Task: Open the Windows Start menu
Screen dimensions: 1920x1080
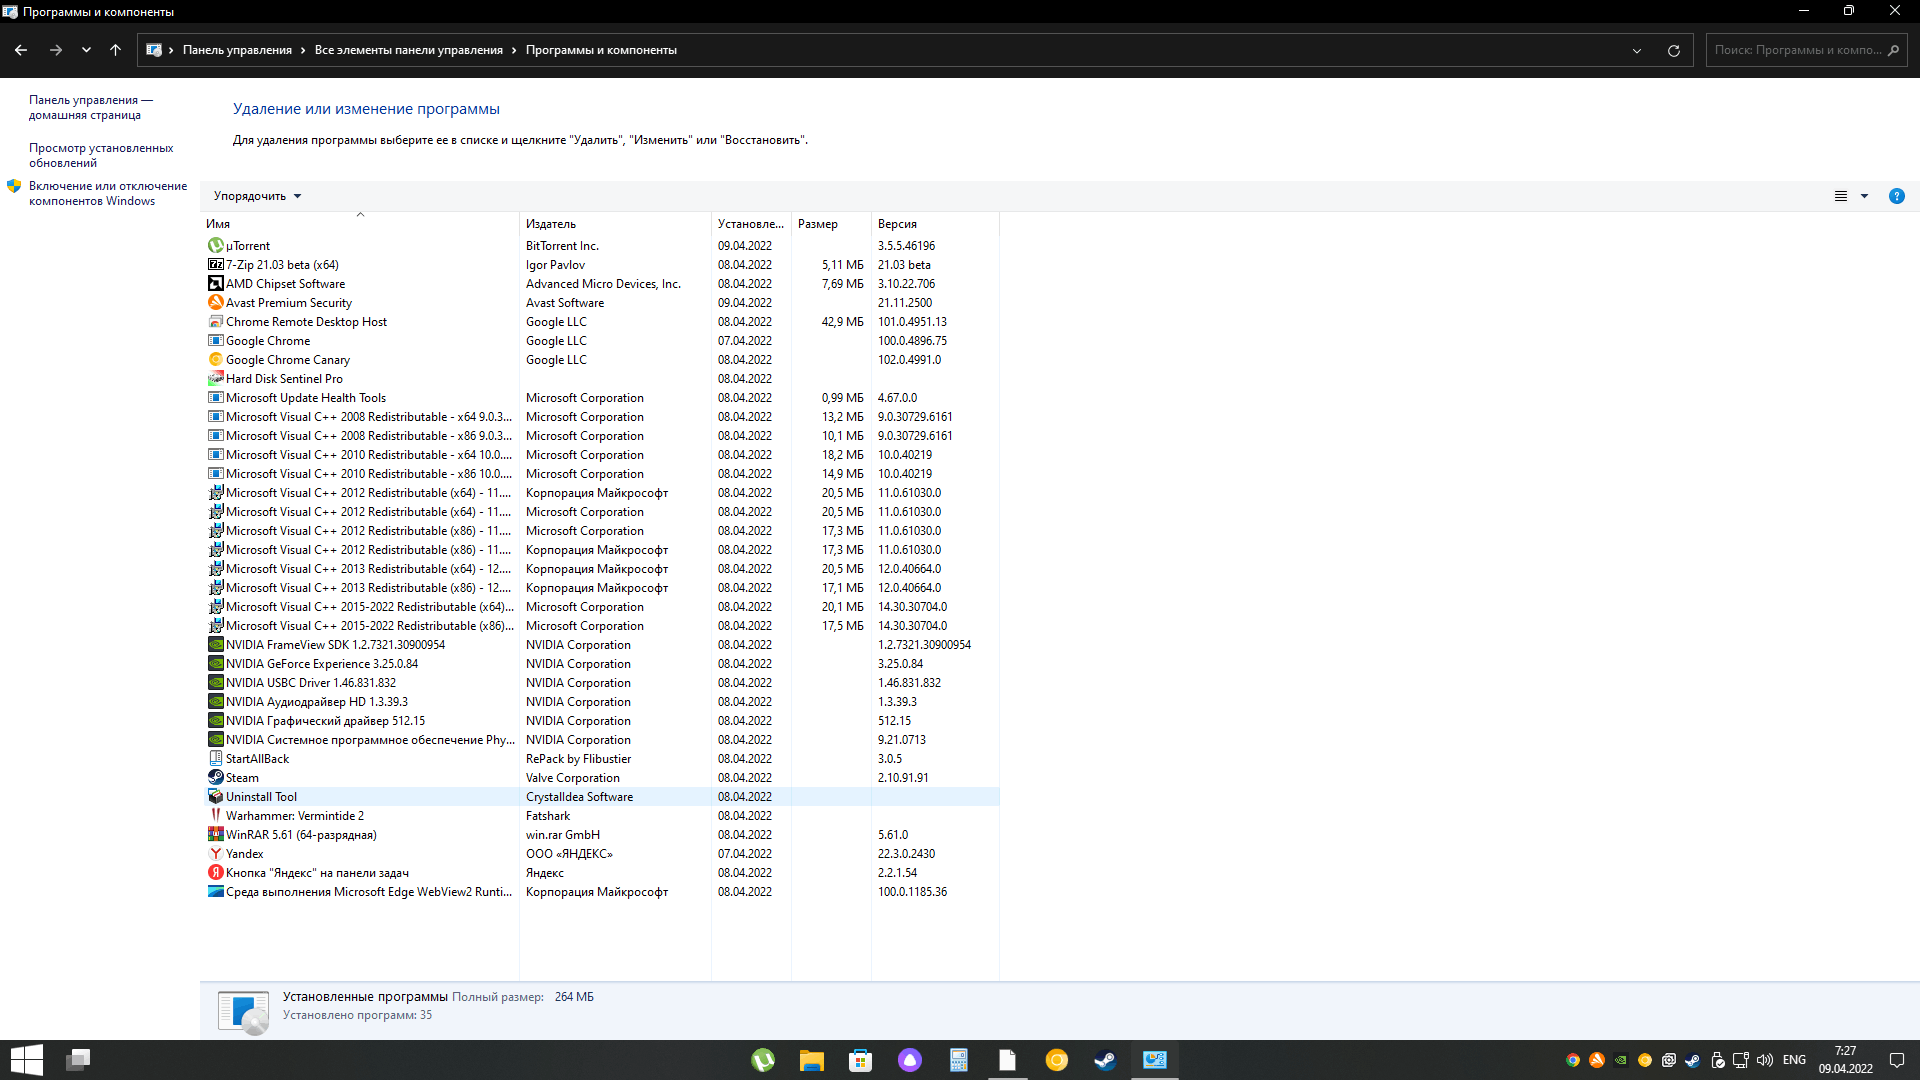Action: pyautogui.click(x=26, y=1060)
